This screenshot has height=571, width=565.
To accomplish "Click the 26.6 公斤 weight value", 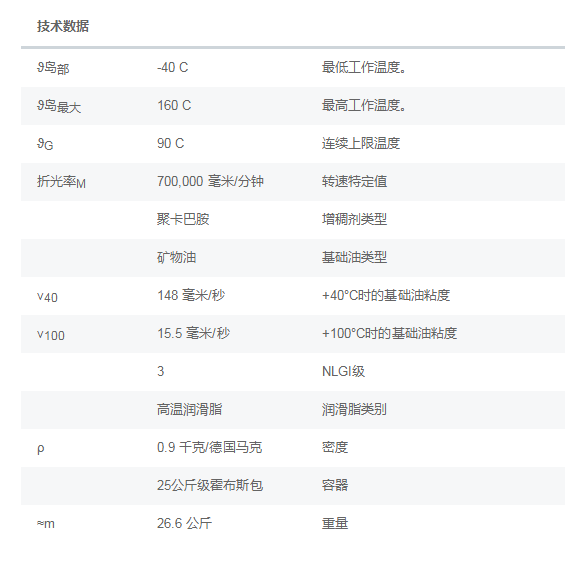I will pos(185,523).
